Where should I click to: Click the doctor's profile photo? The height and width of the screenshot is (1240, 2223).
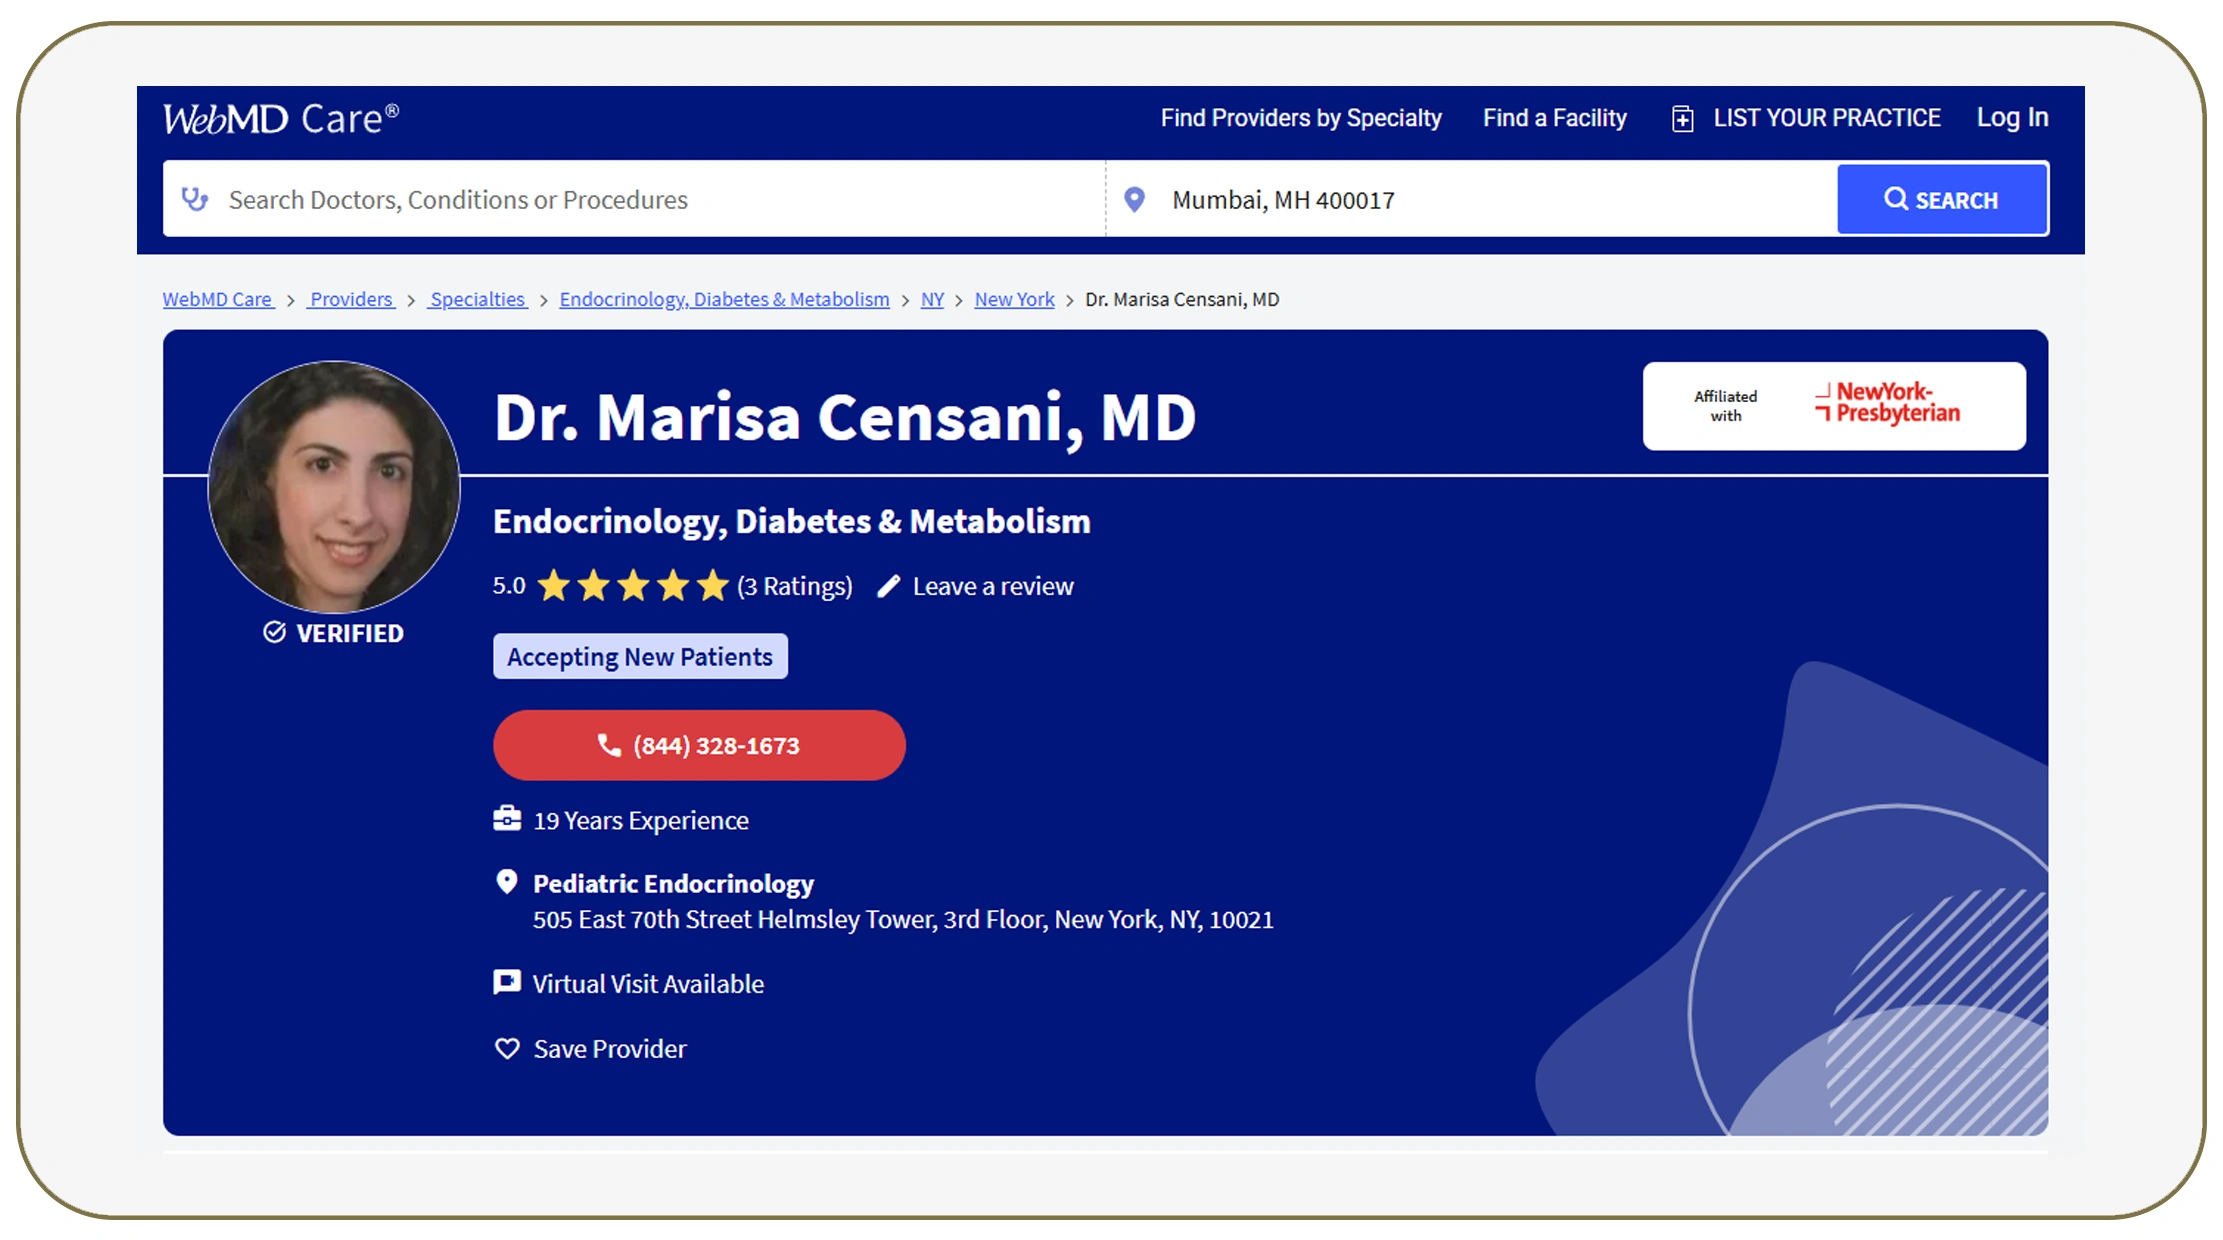point(334,487)
